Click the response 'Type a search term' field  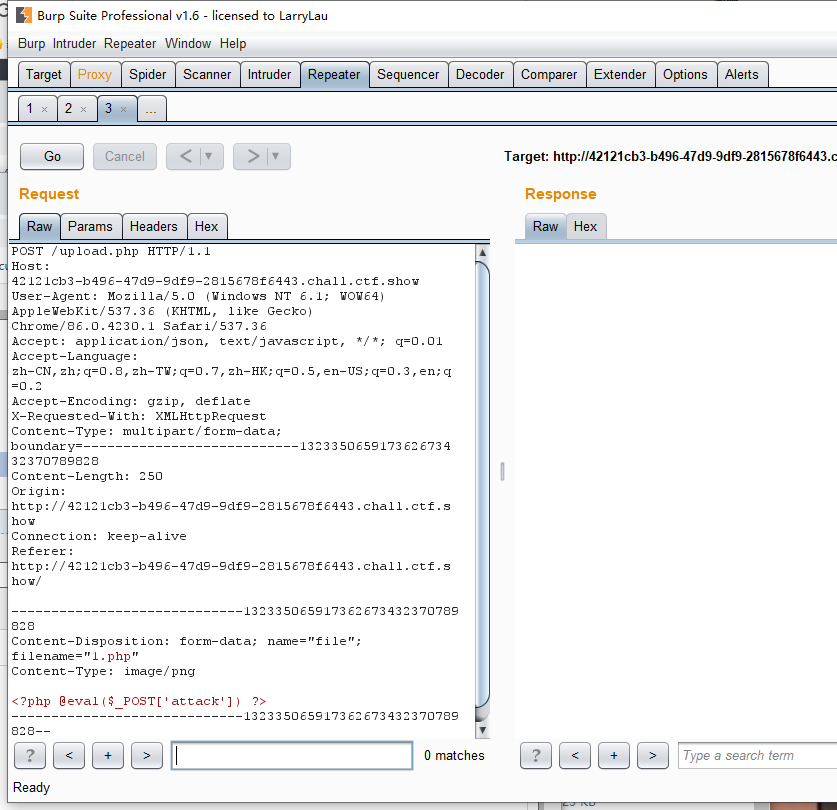coord(757,756)
